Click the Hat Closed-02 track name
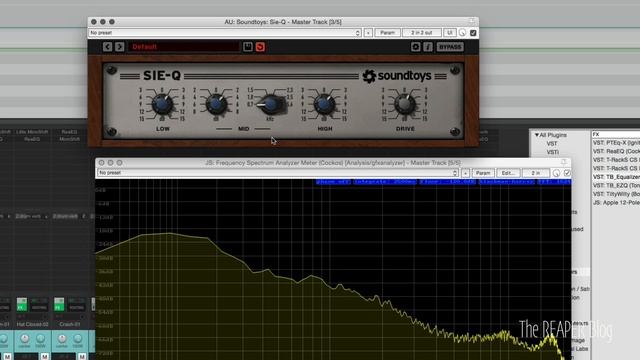640x360 pixels. (x=32, y=324)
